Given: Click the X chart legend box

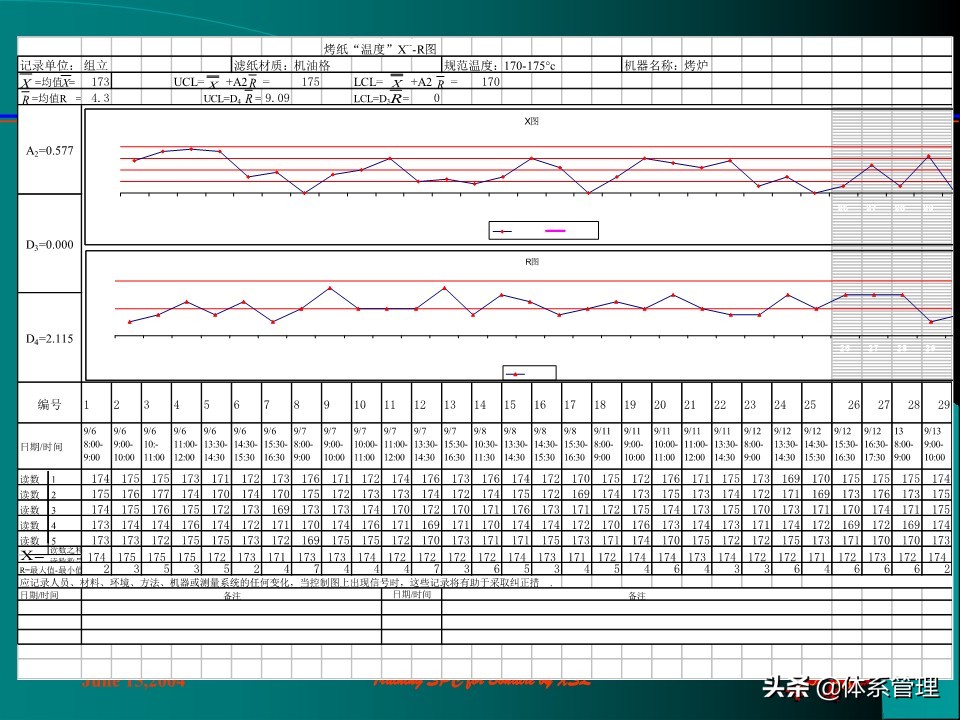Looking at the screenshot, I should [x=543, y=231].
